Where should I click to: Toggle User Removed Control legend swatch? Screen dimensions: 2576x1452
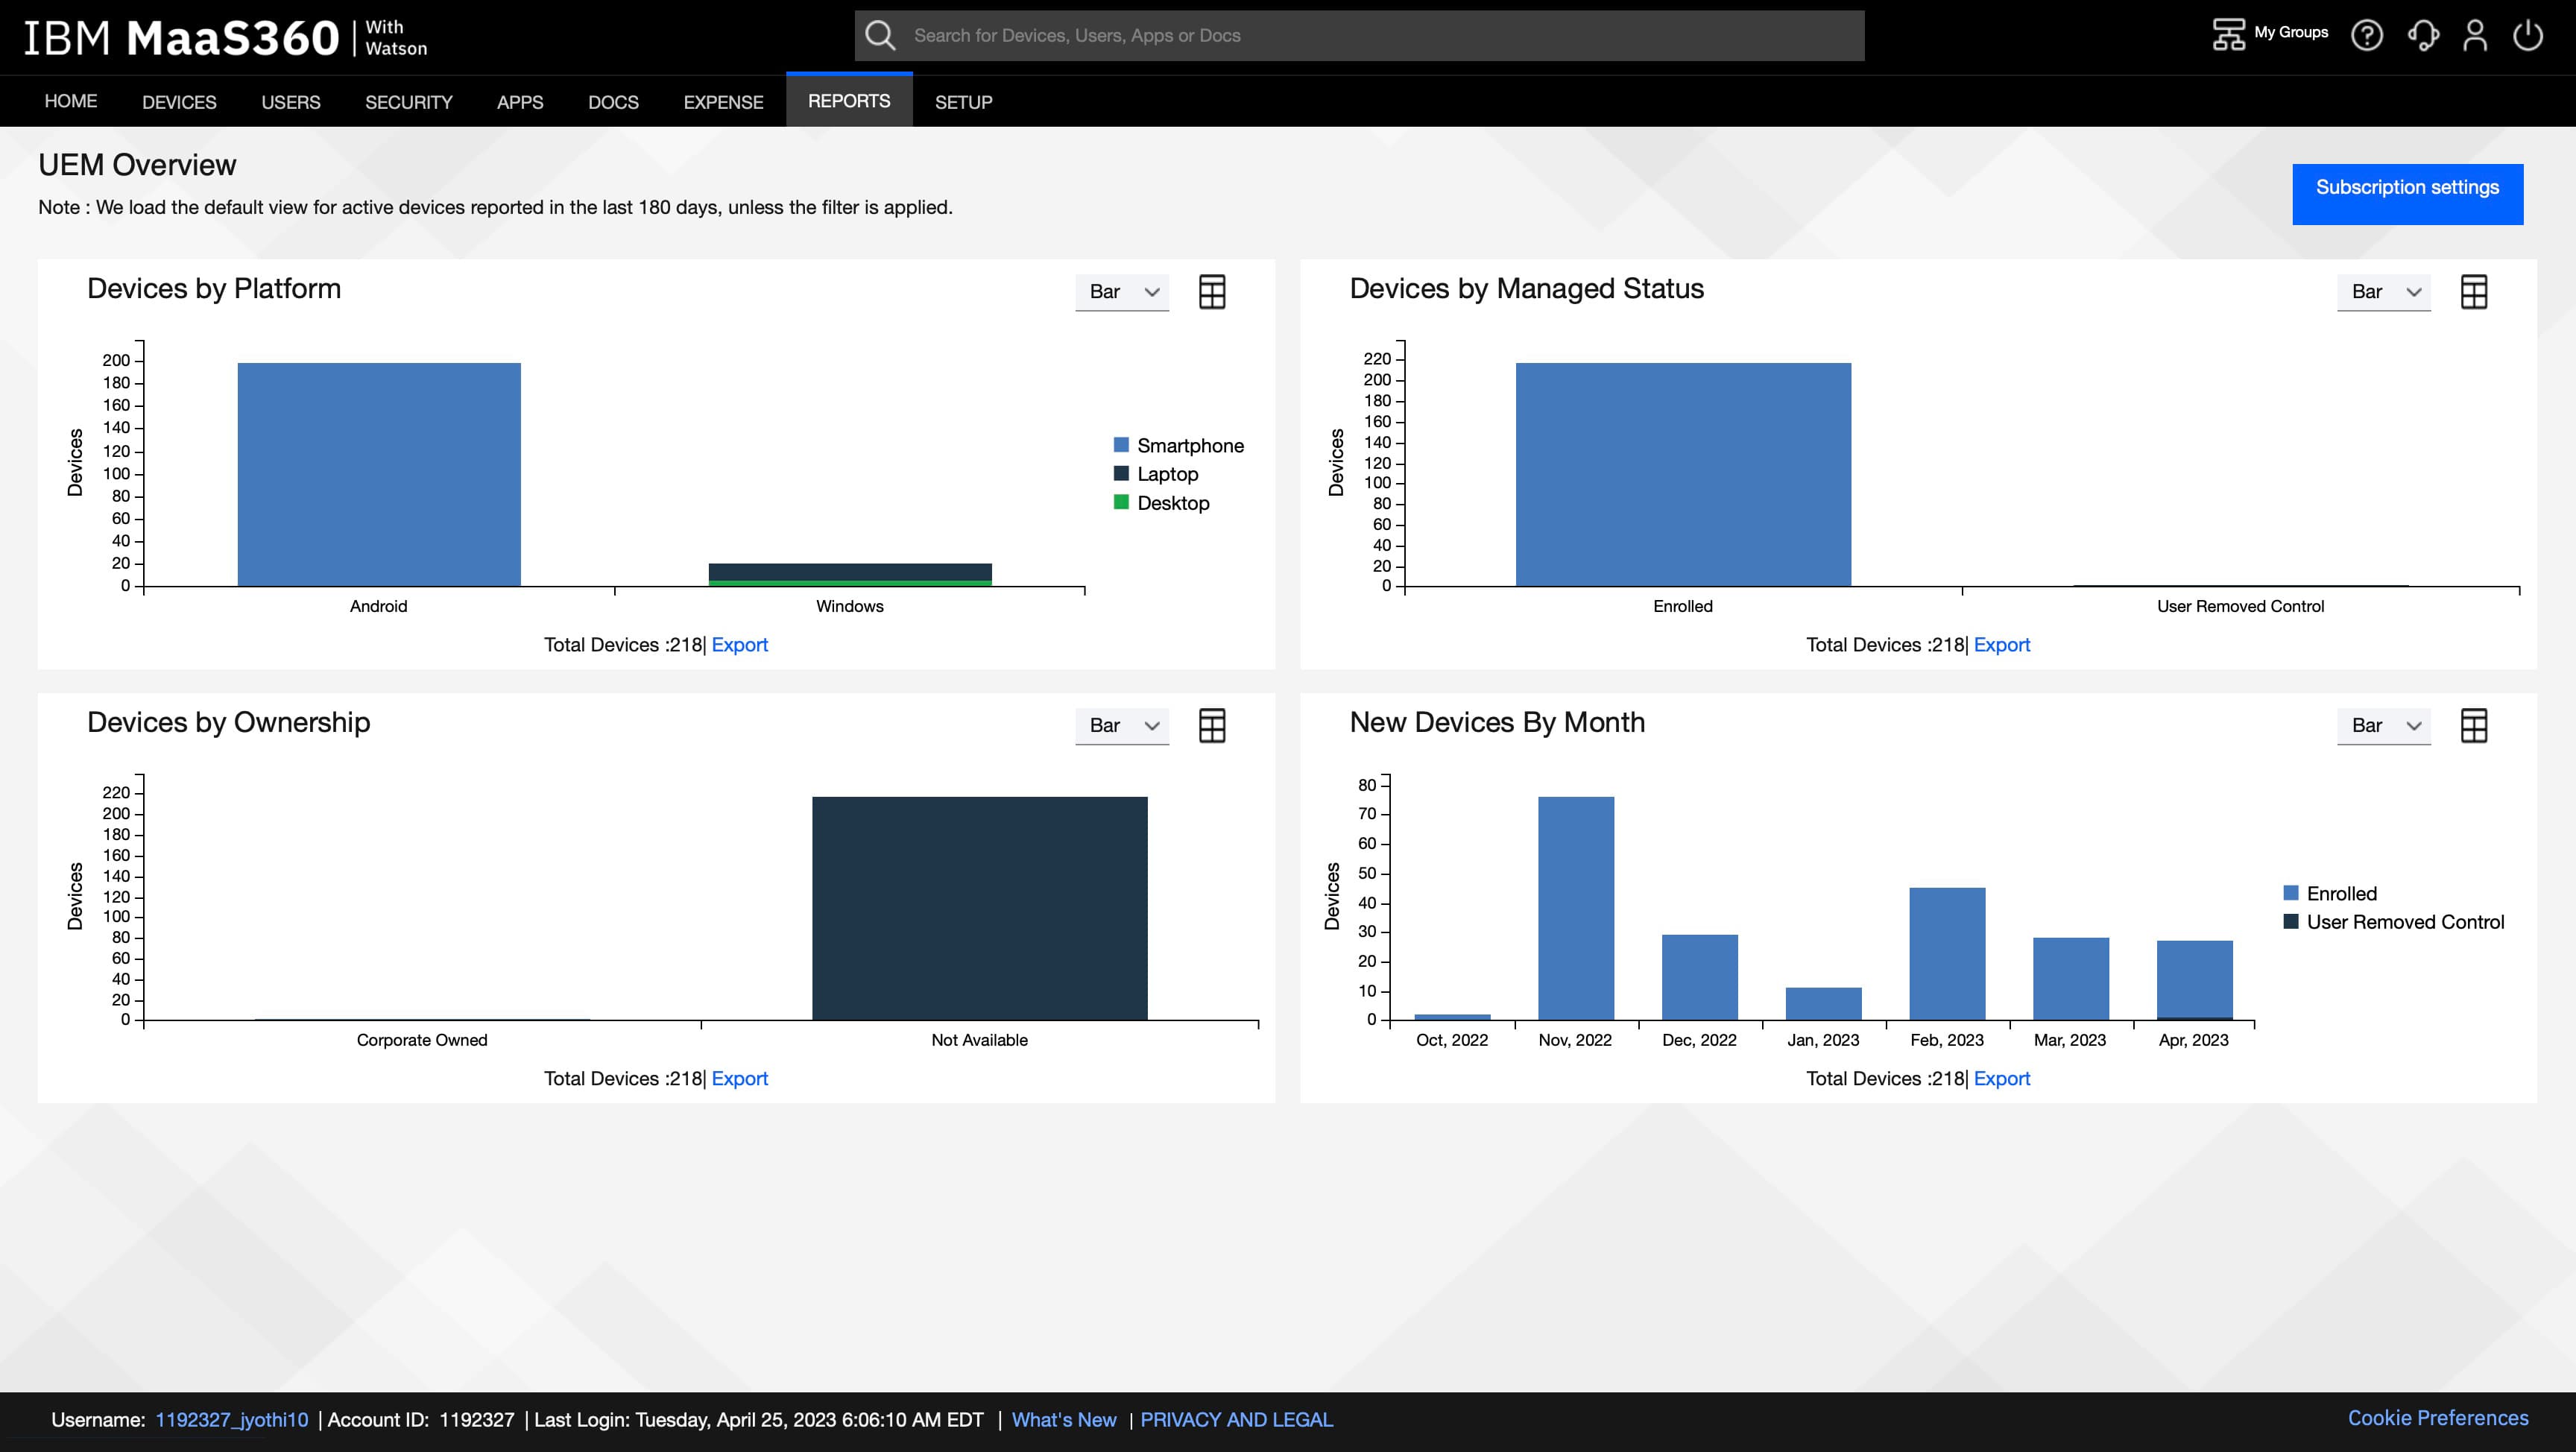tap(2291, 921)
